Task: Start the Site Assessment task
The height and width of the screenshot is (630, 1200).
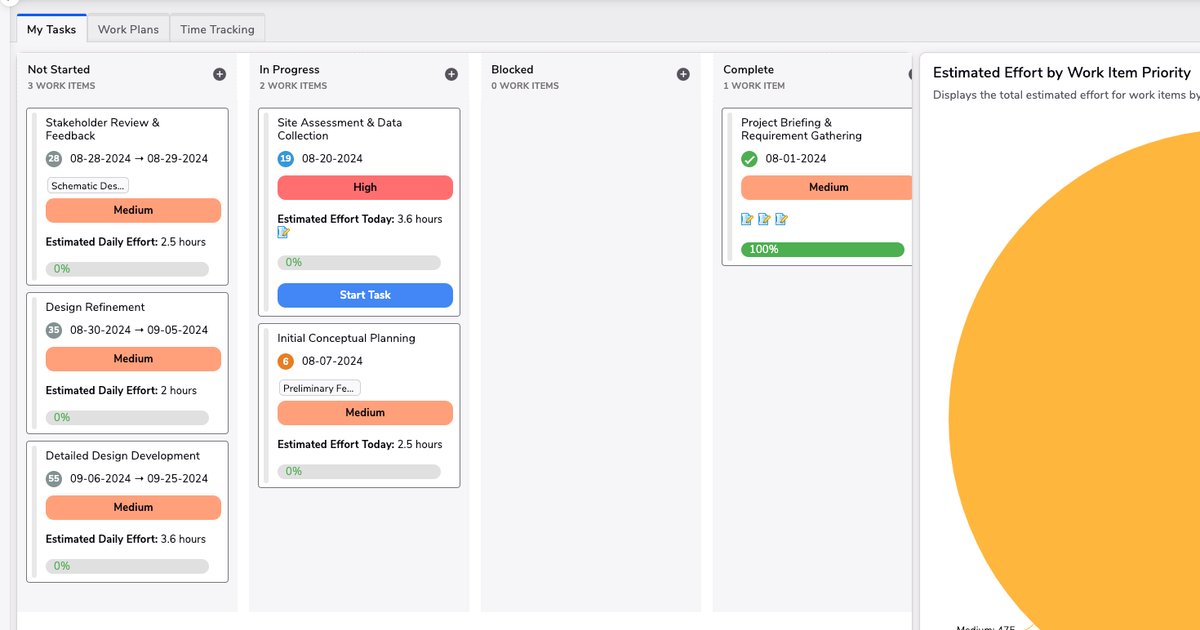Action: (x=365, y=295)
